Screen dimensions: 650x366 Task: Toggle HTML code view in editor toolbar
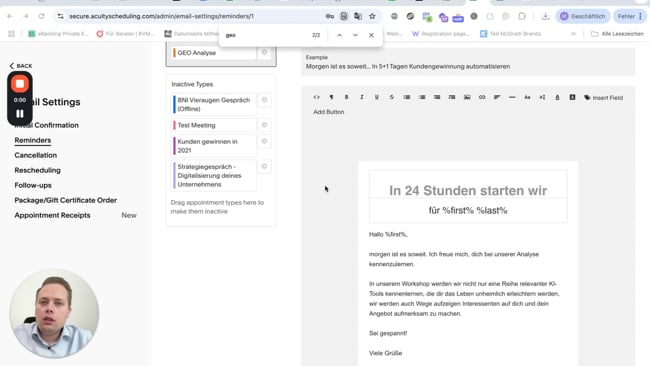(317, 97)
